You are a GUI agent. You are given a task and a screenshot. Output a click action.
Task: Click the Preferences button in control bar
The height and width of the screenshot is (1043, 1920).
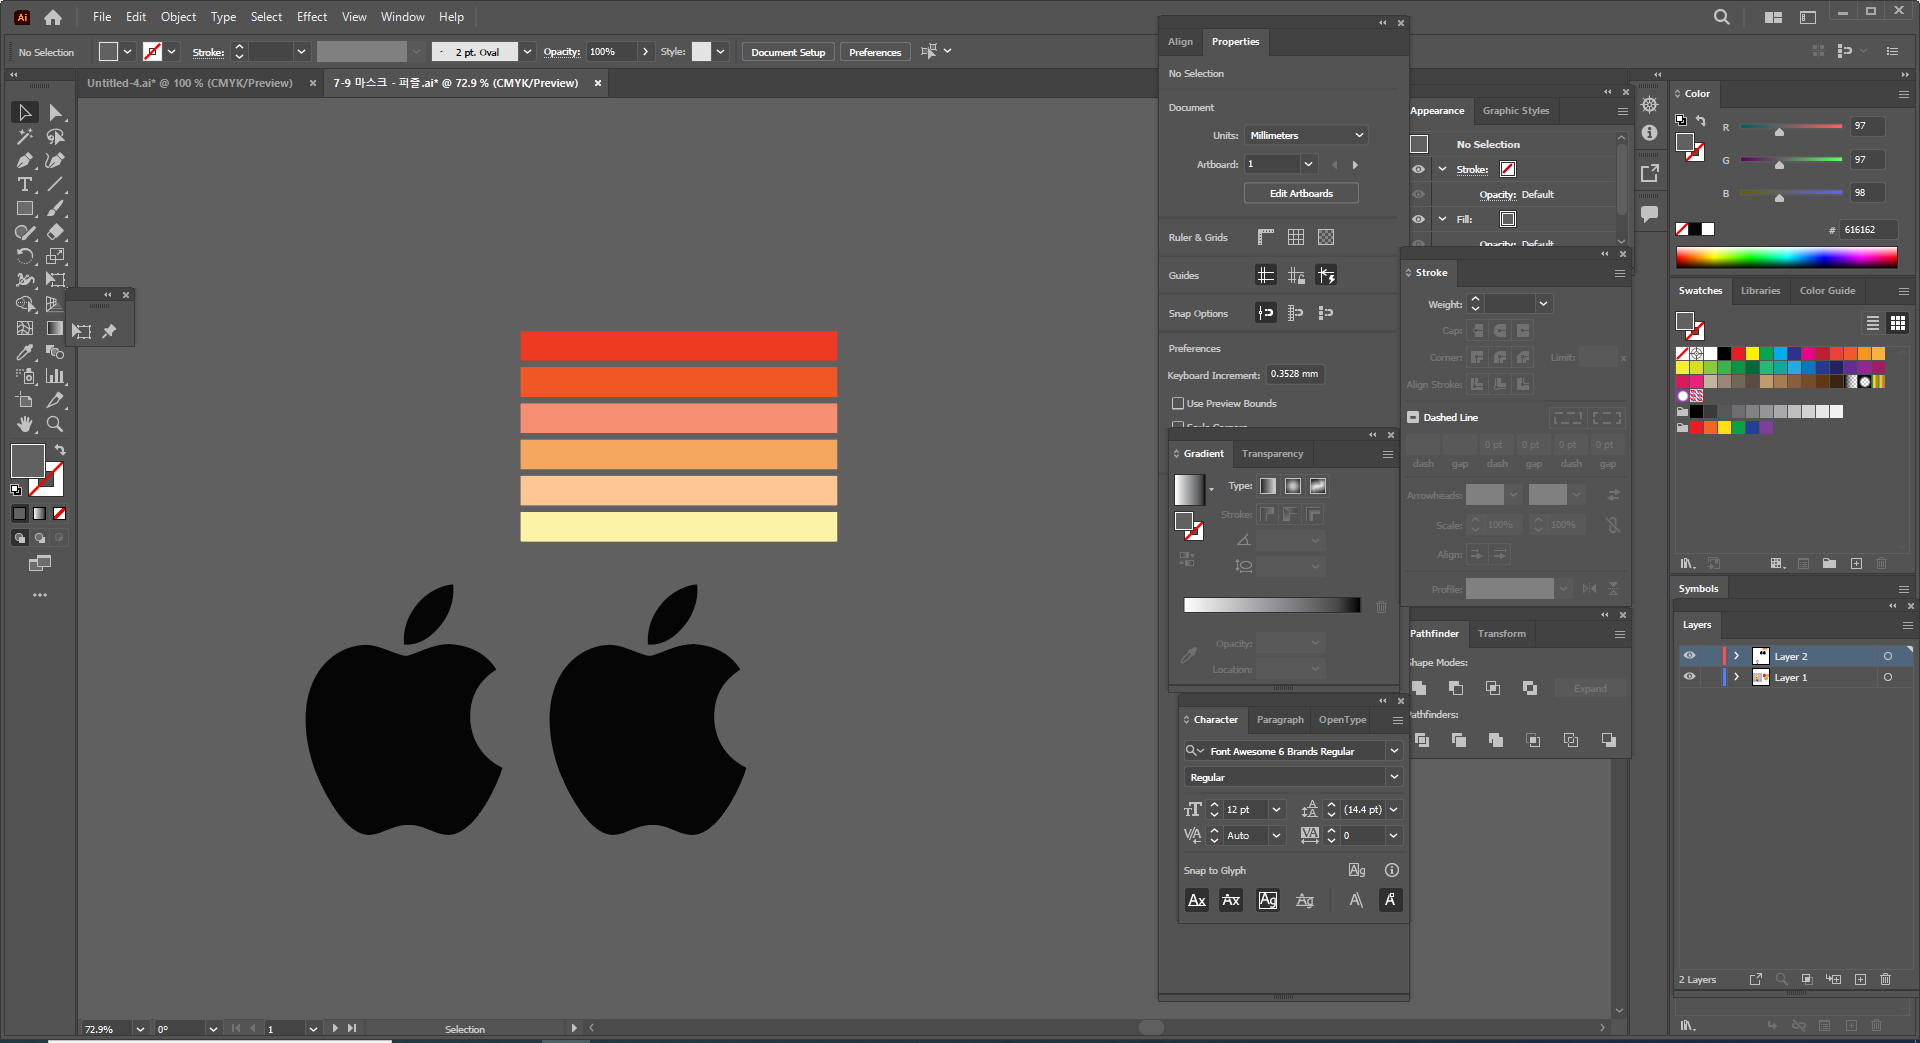(x=875, y=52)
